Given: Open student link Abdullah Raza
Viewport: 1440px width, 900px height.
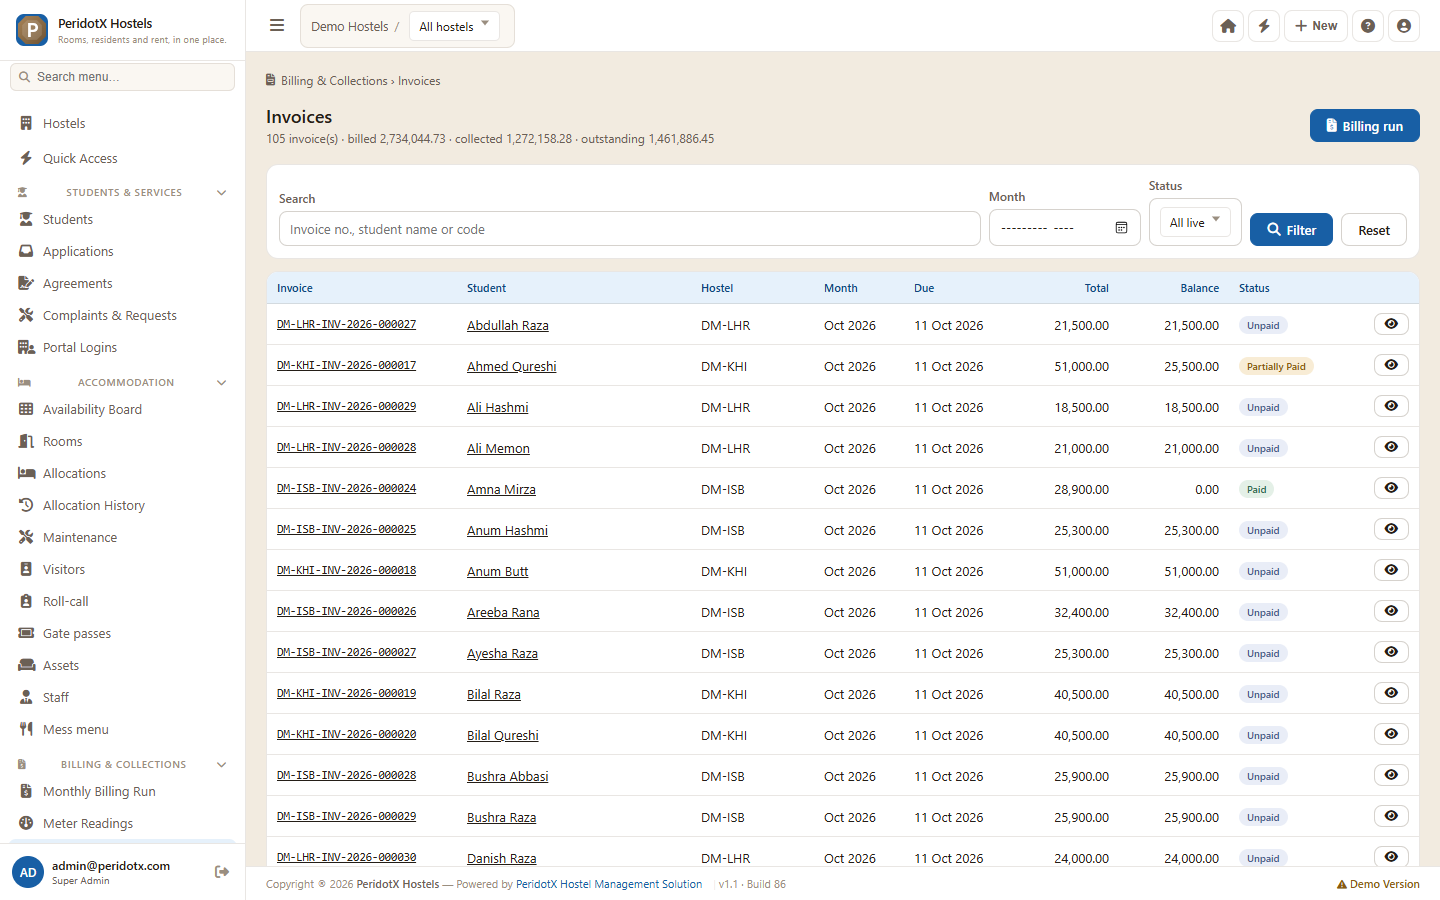Looking at the screenshot, I should tap(507, 325).
